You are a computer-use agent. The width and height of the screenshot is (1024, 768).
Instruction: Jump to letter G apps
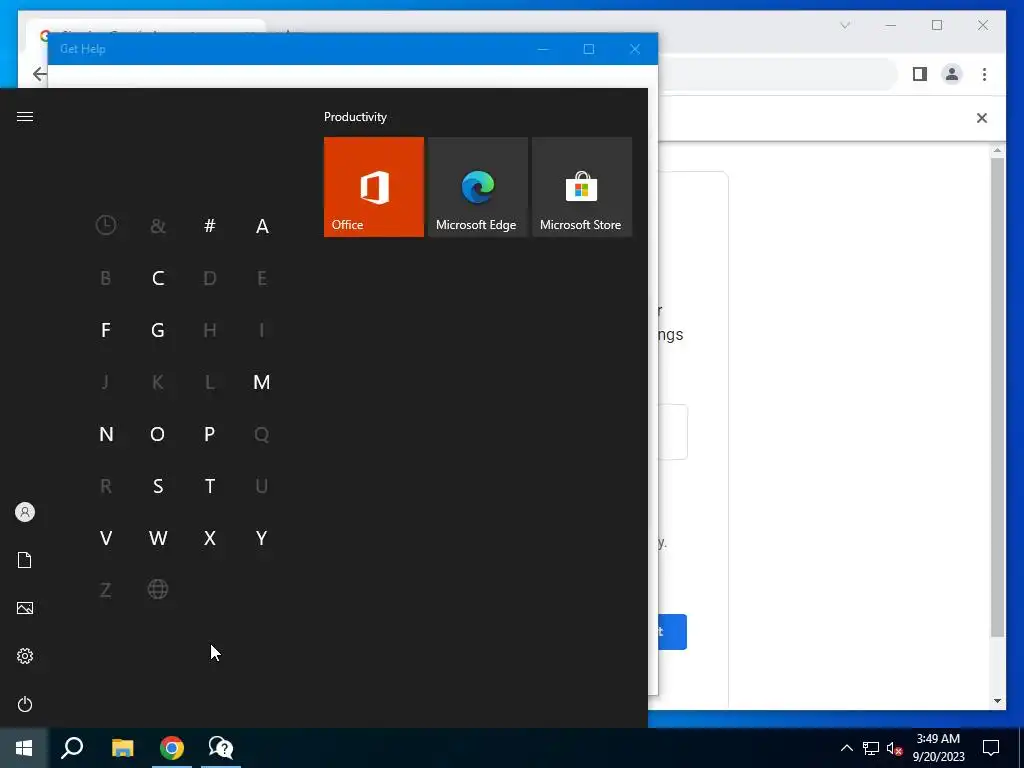click(157, 330)
